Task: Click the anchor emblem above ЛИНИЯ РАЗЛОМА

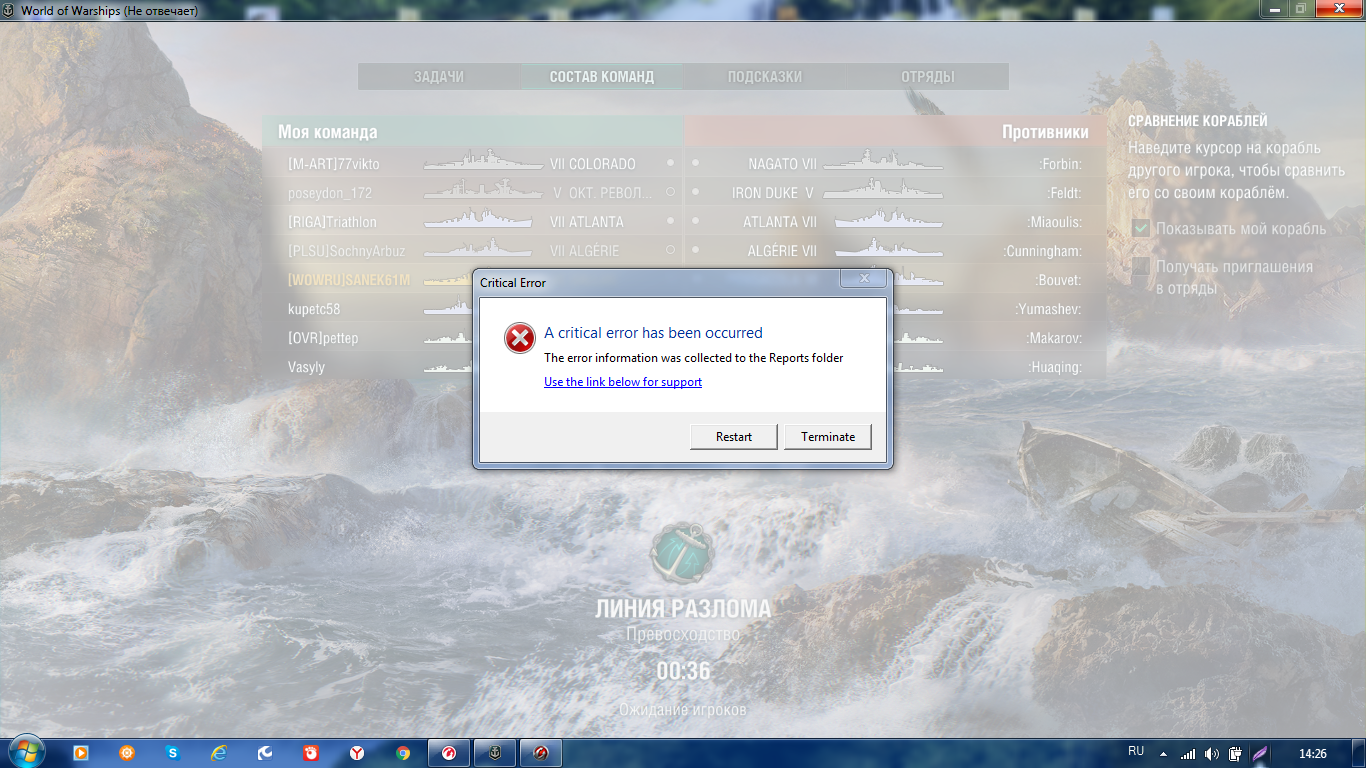Action: tap(682, 553)
